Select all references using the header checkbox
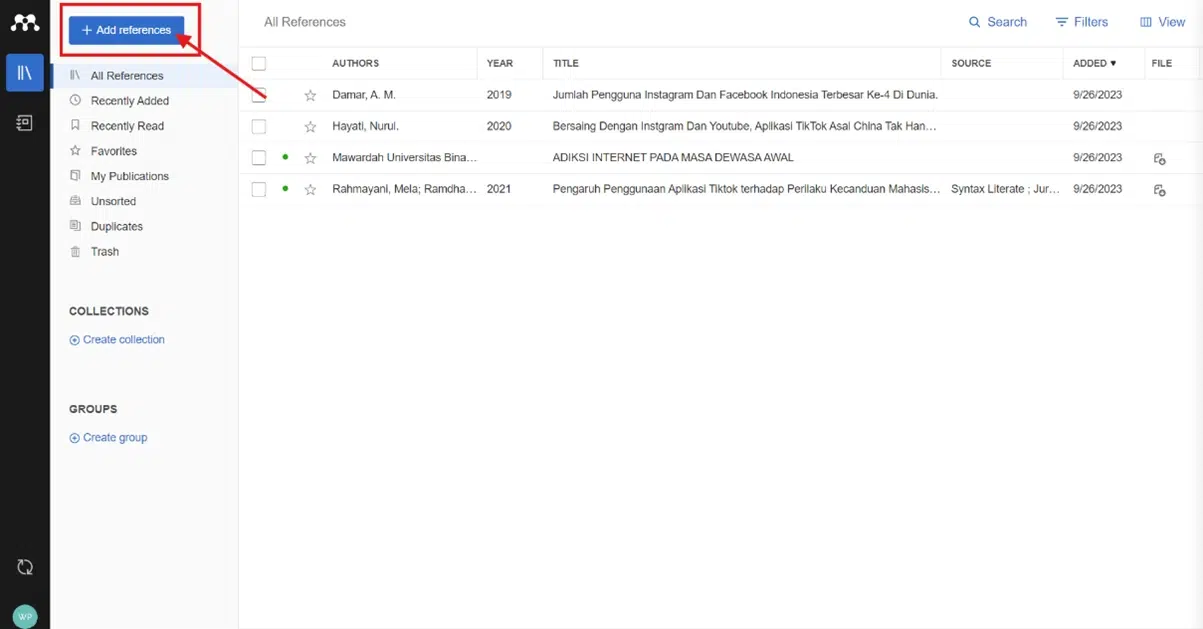Screen dimensions: 1203x629 point(258,63)
